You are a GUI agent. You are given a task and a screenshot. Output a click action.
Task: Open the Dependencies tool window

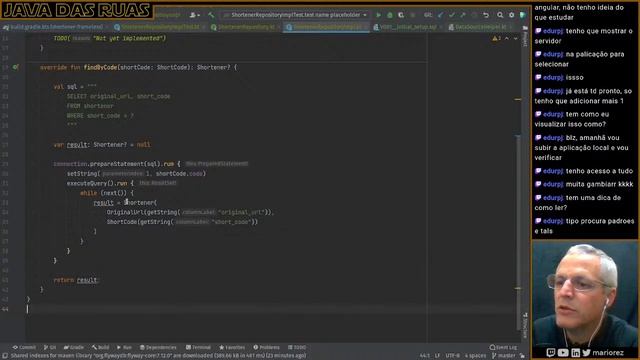tap(158, 347)
